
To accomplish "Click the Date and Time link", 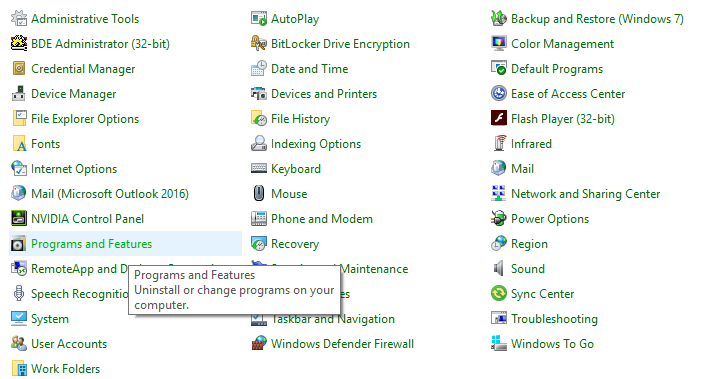I will click(x=309, y=69).
